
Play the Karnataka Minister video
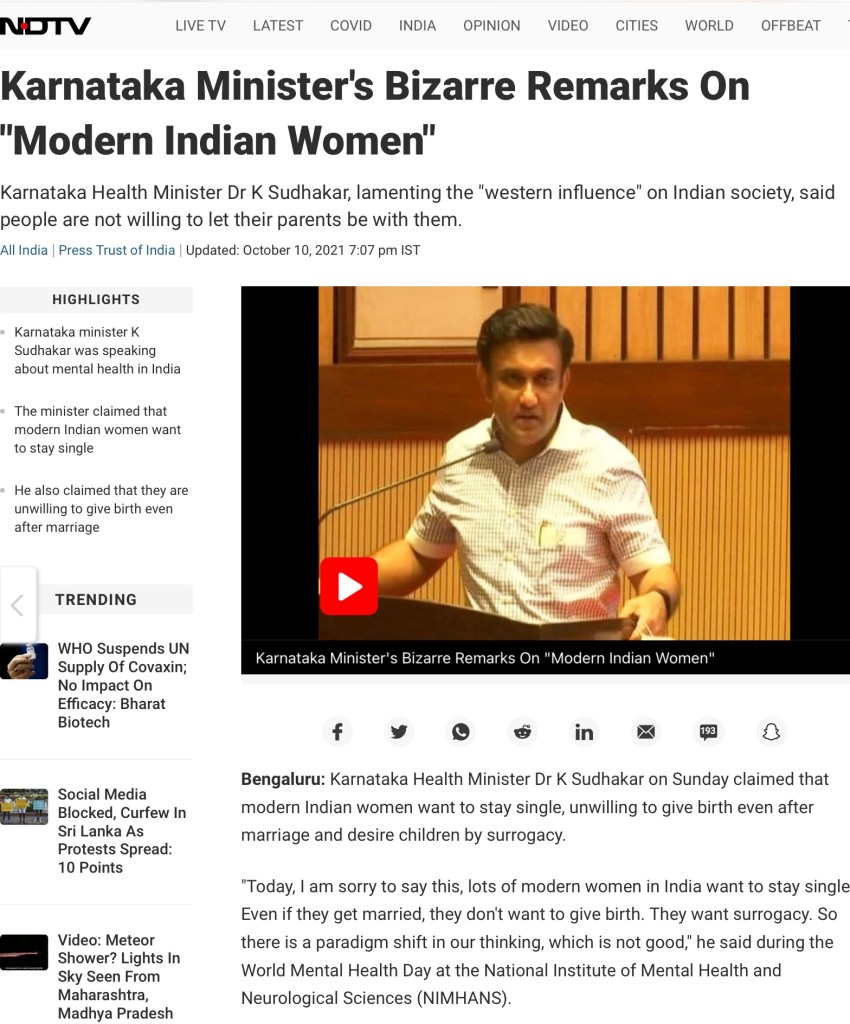(x=349, y=586)
